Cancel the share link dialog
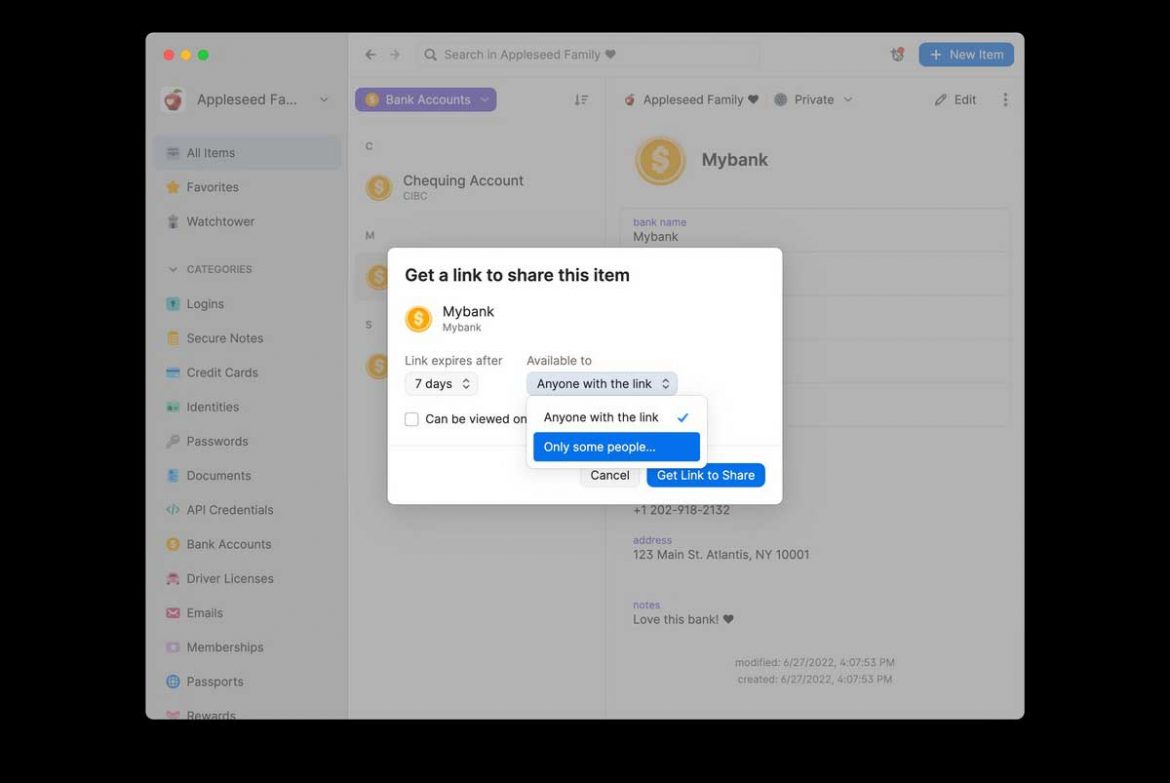Viewport: 1170px width, 783px height. (609, 475)
